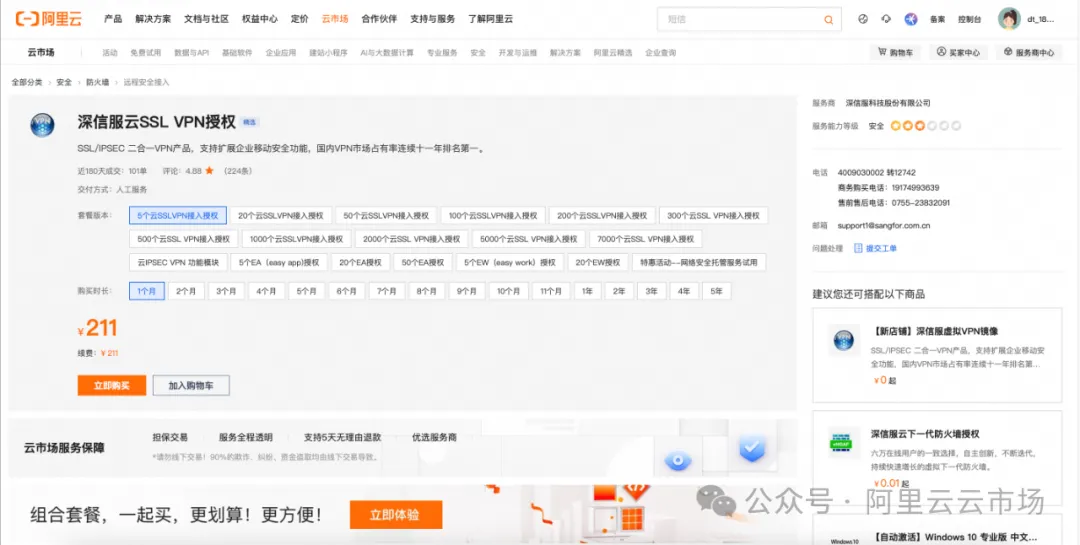Screen dimensions: 1080x545
Task: Go to 免费试用 marketplace category
Action: tap(145, 52)
